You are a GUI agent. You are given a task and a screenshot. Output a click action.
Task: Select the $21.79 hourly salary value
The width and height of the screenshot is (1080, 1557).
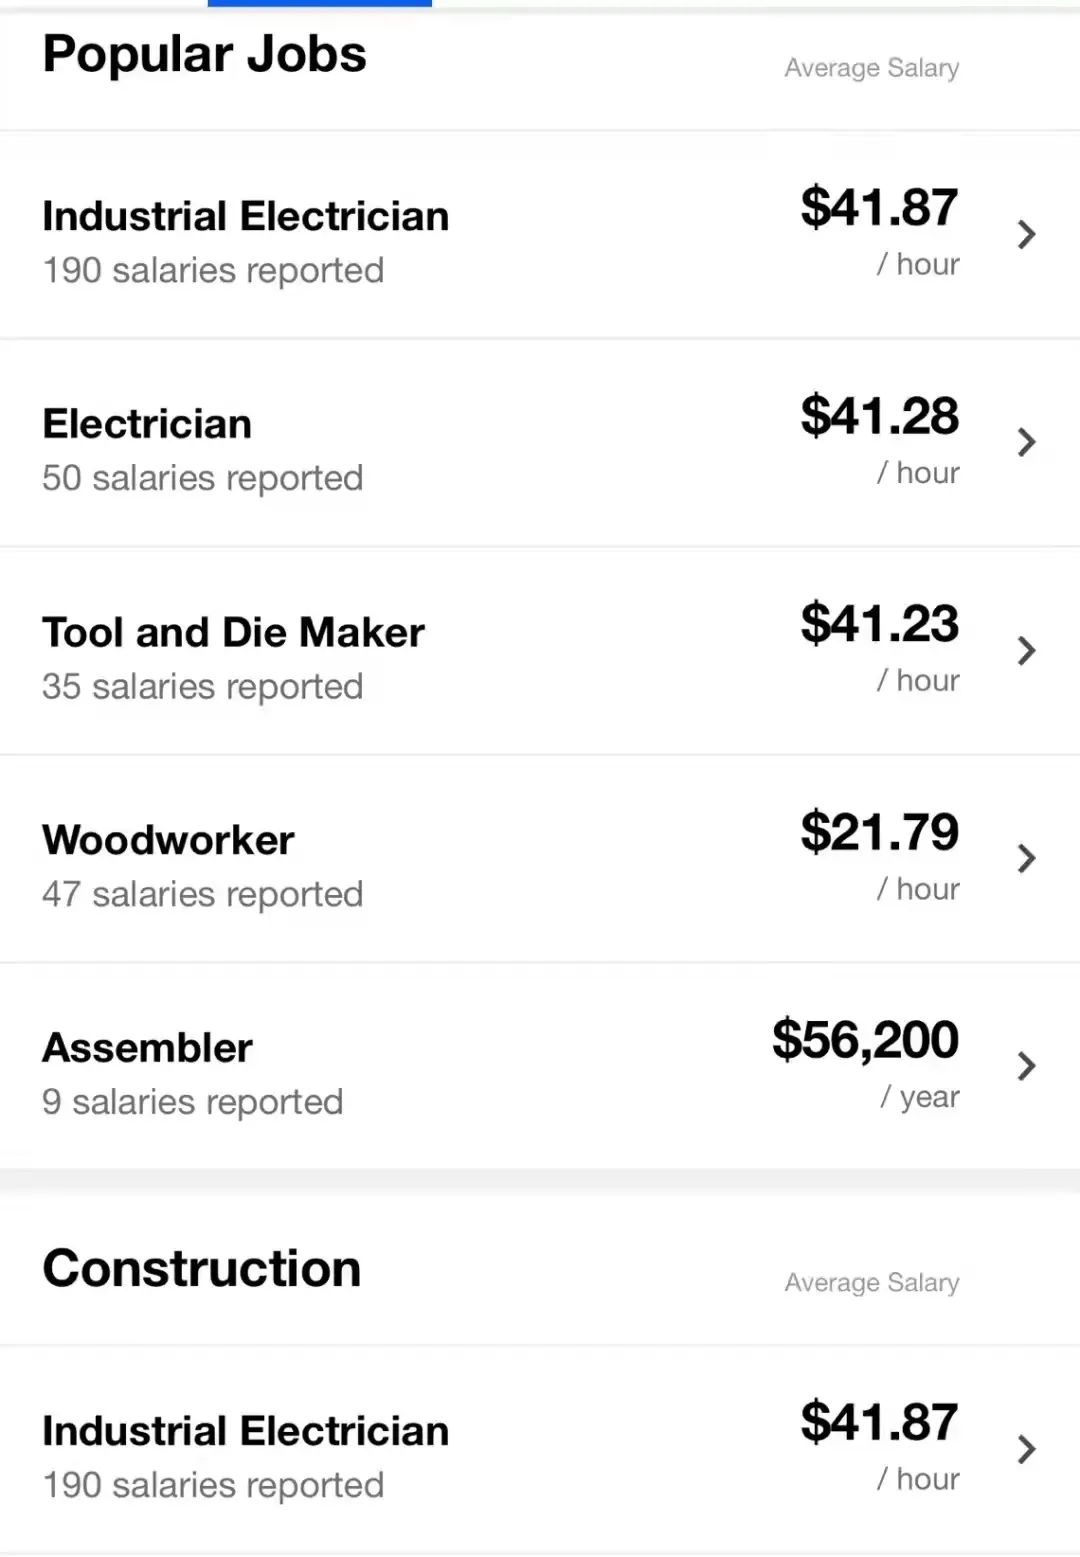click(x=879, y=832)
